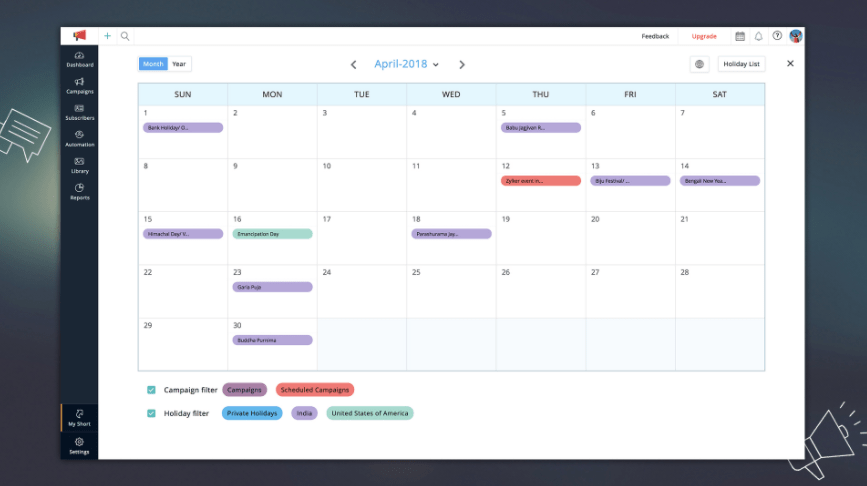This screenshot has width=867, height=486.
Task: Open the search magnifier icon
Action: [x=125, y=36]
